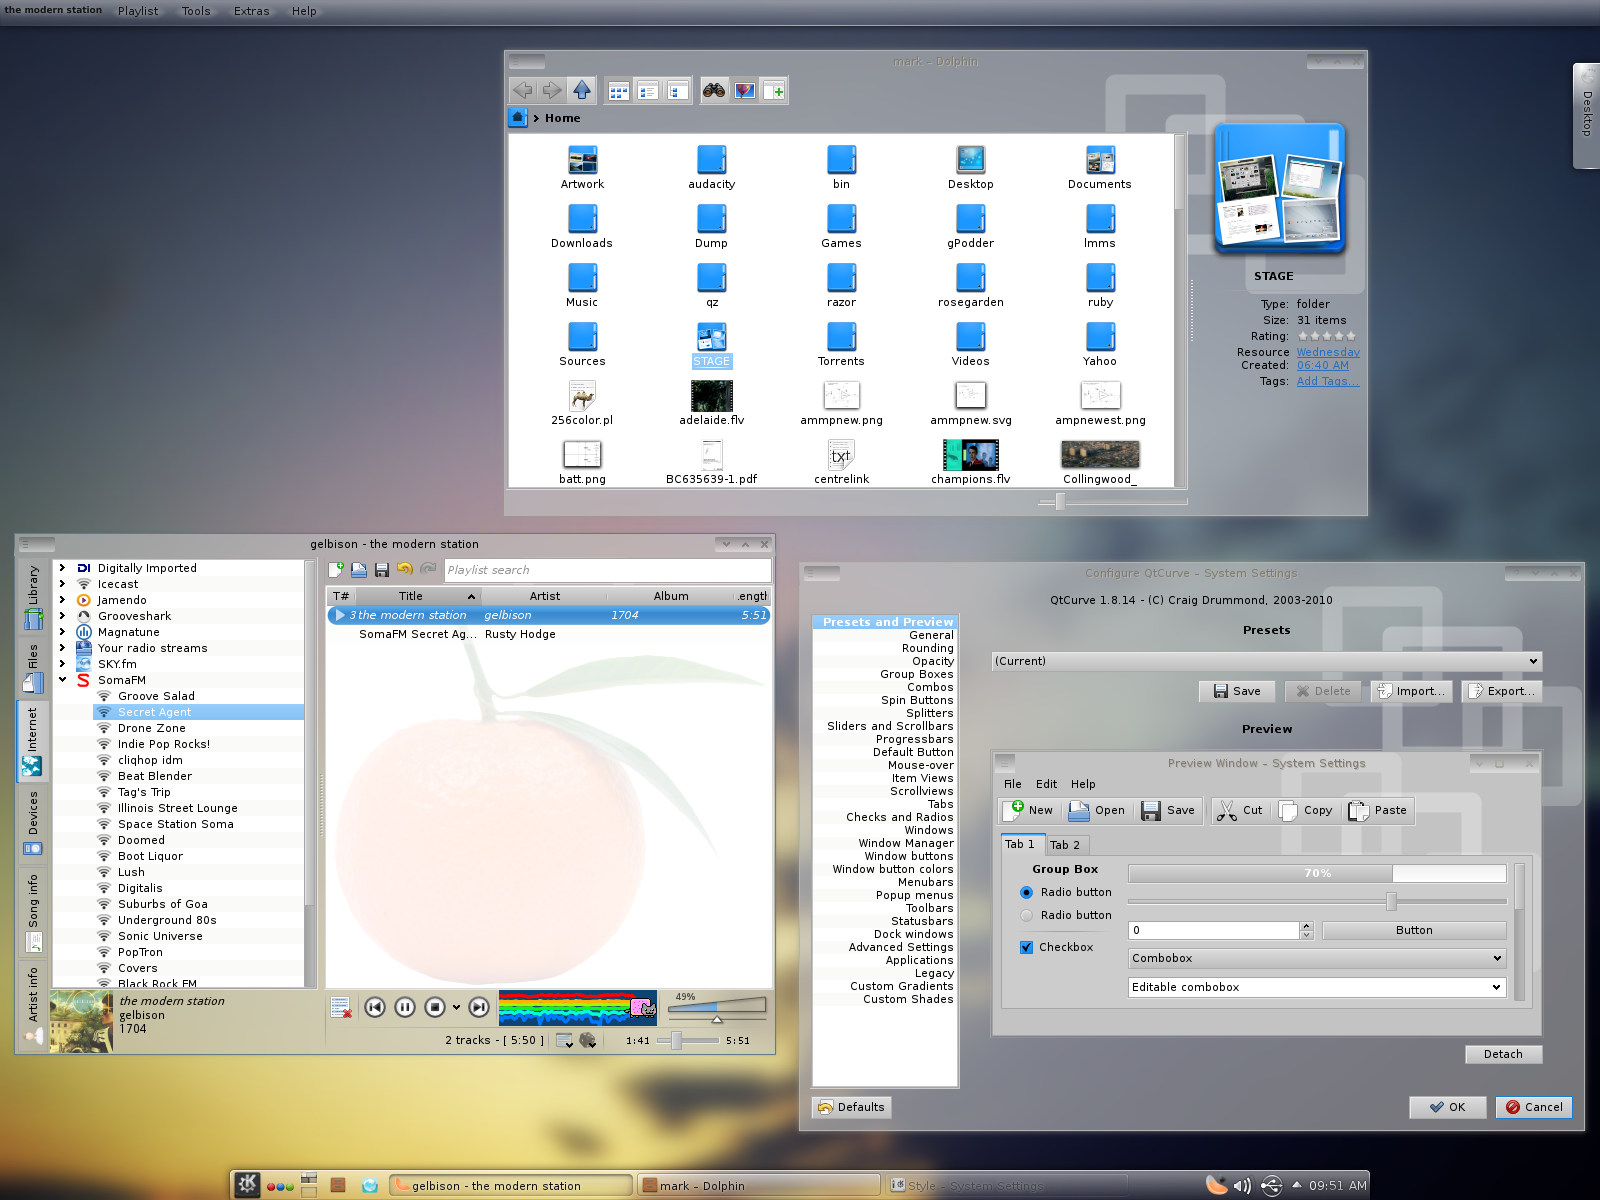Click the Save preset button
Viewport: 1600px width, 1200px height.
point(1237,691)
